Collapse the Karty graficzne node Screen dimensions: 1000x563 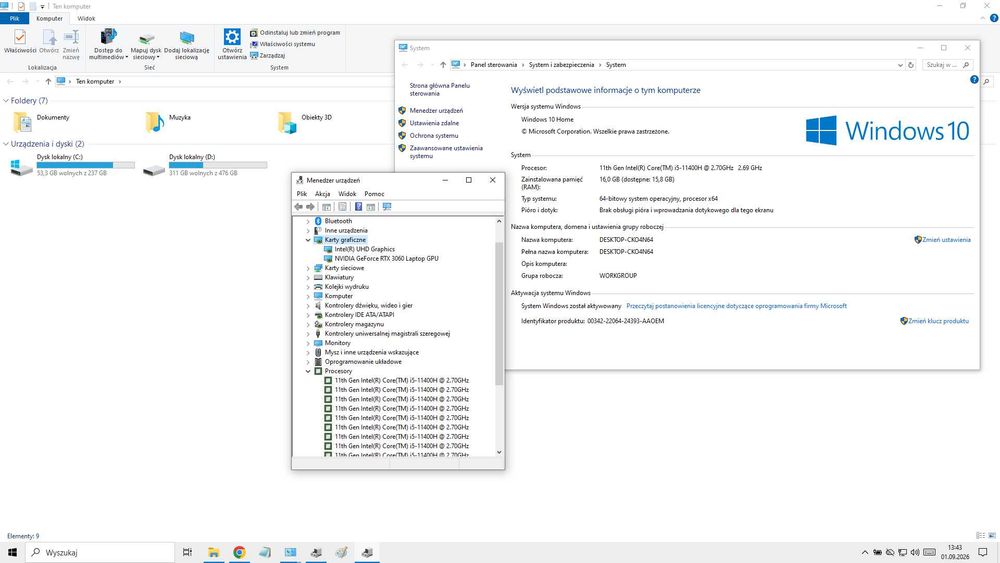308,240
